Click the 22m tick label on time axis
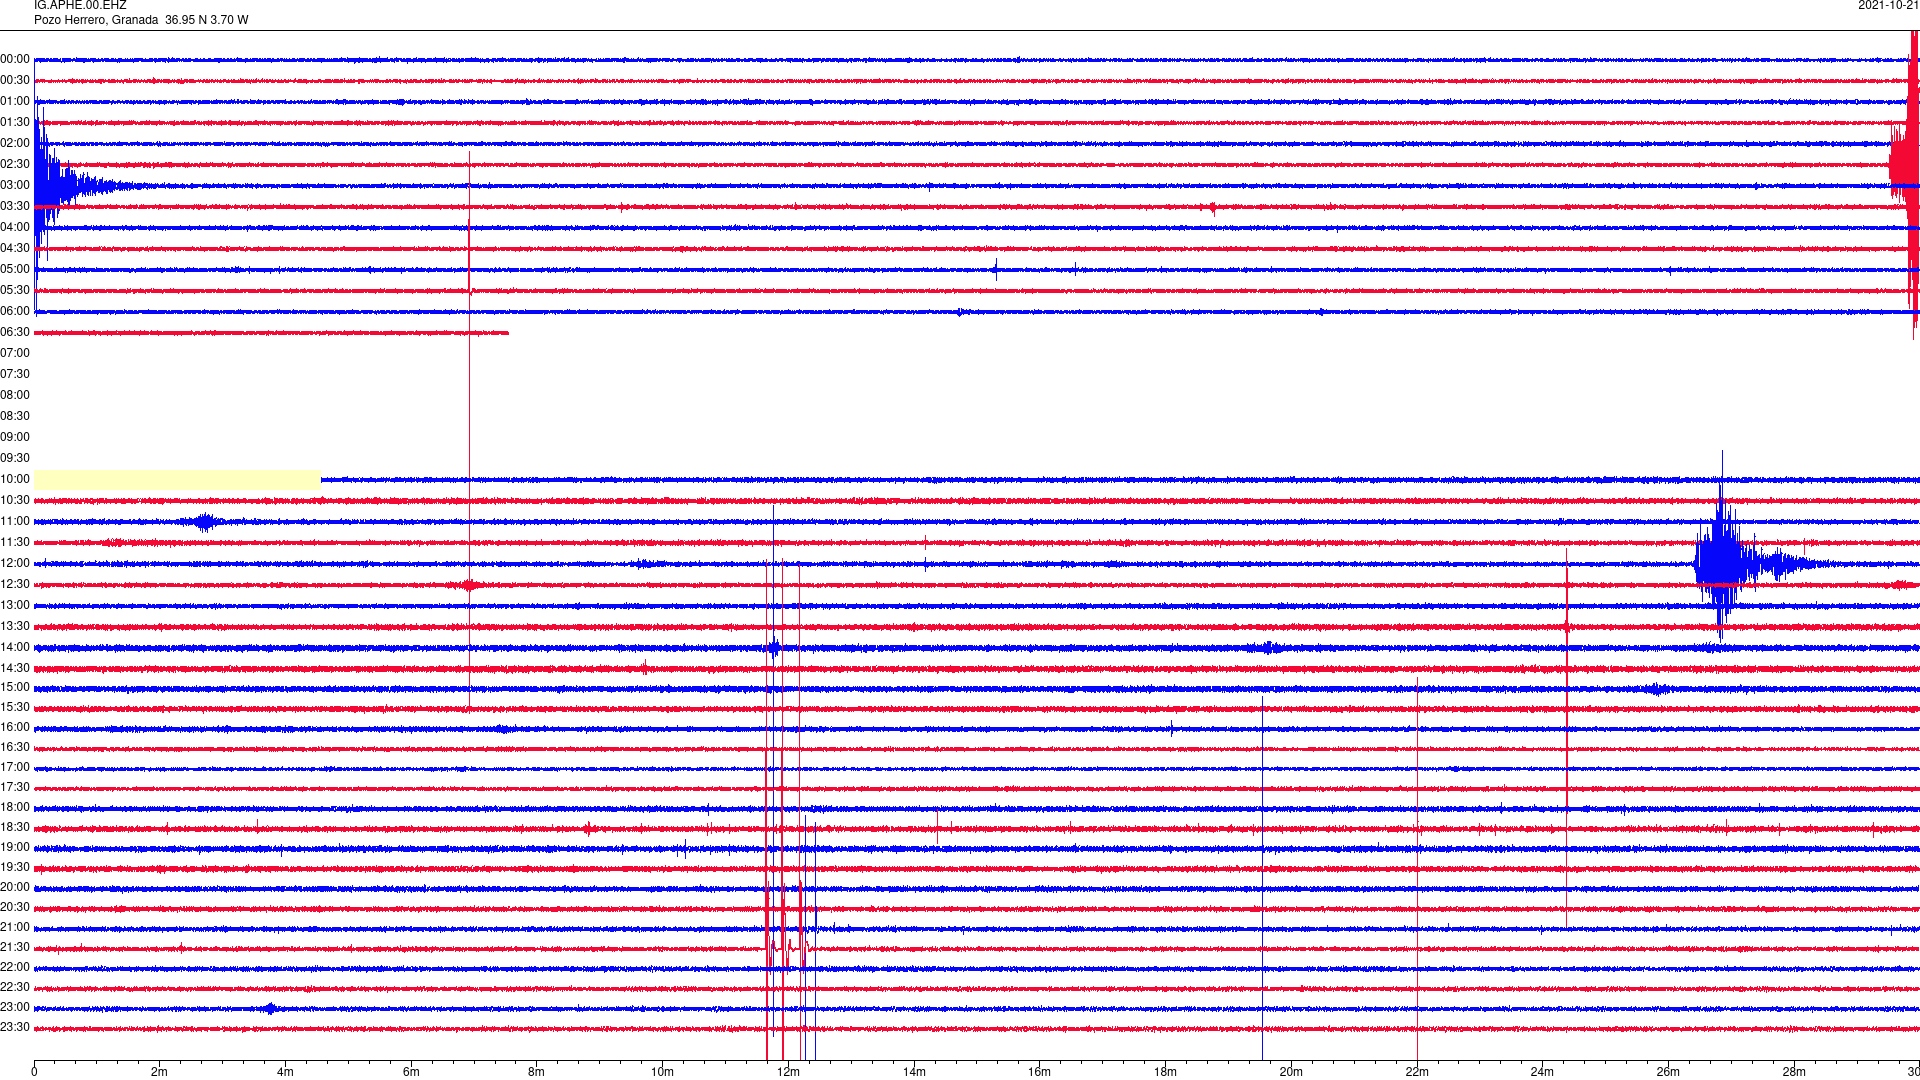Screen dimensions: 1920x1080 pyautogui.click(x=1417, y=1072)
